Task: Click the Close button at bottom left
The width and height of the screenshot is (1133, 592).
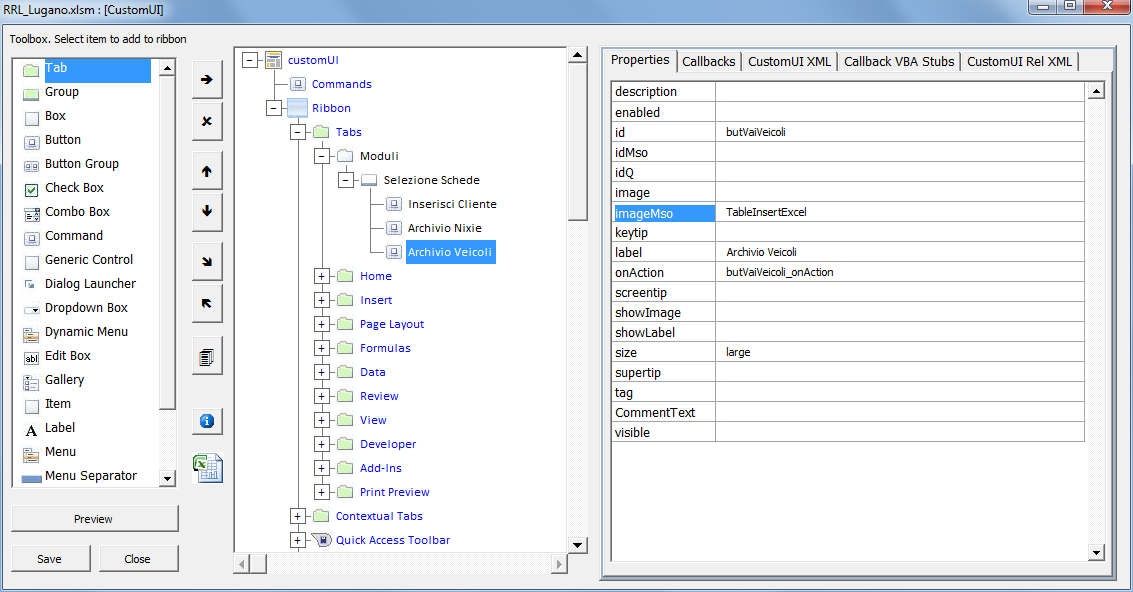Action: click(x=137, y=559)
